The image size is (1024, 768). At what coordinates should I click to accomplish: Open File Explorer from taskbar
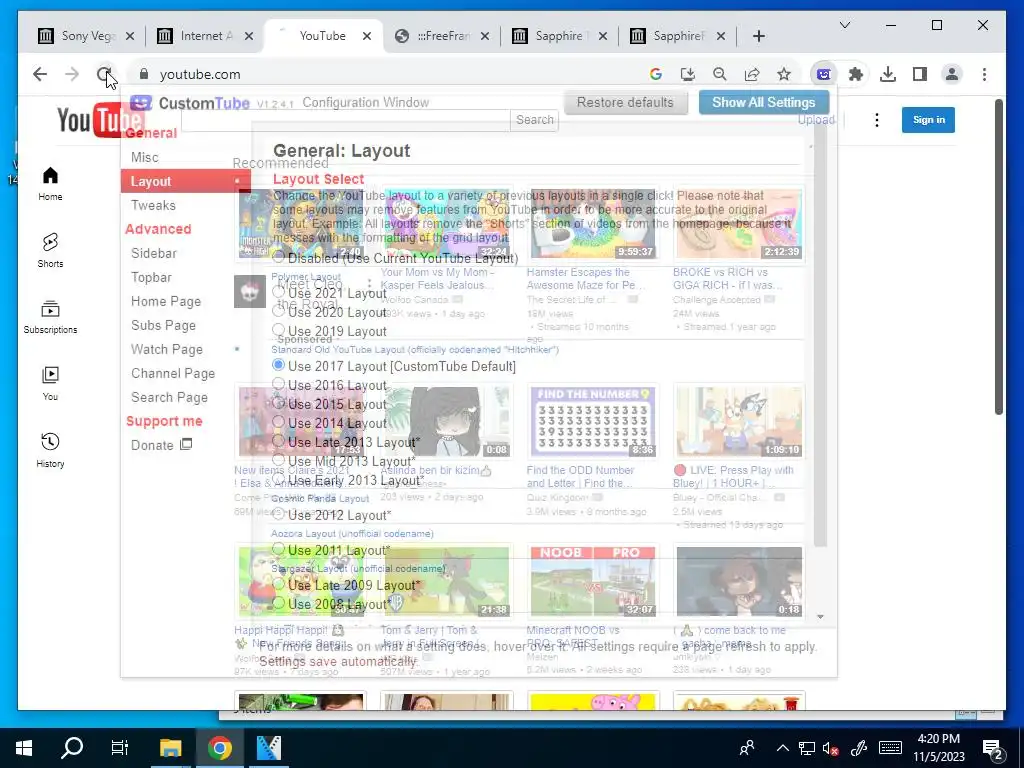pyautogui.click(x=170, y=748)
